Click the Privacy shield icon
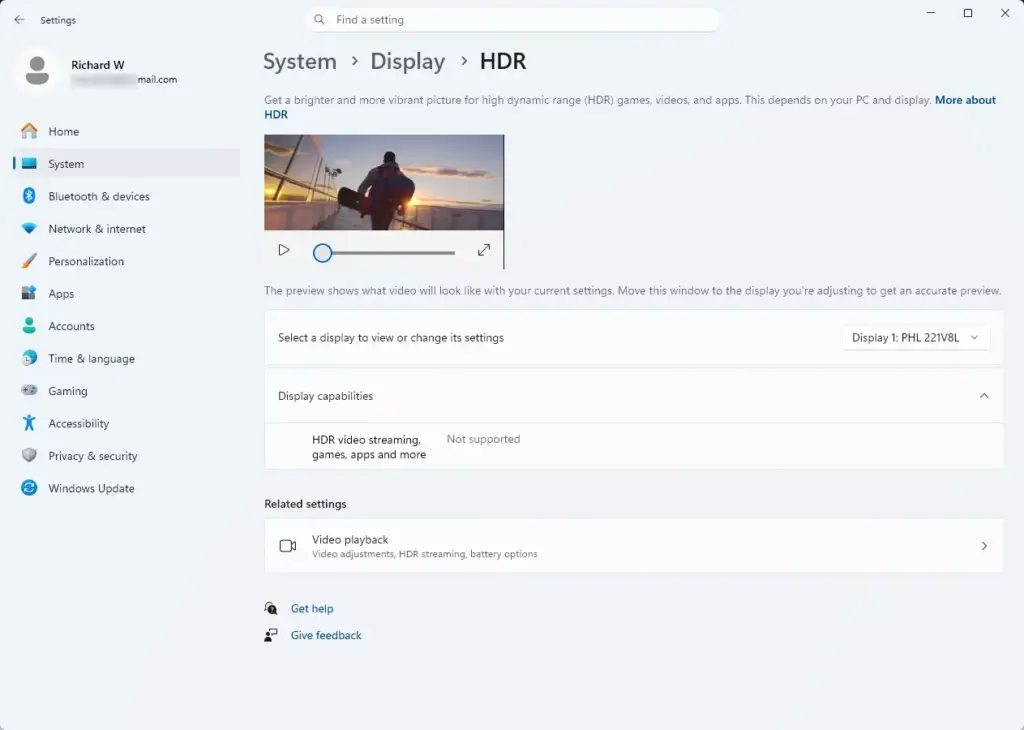The height and width of the screenshot is (730, 1024). [29, 456]
